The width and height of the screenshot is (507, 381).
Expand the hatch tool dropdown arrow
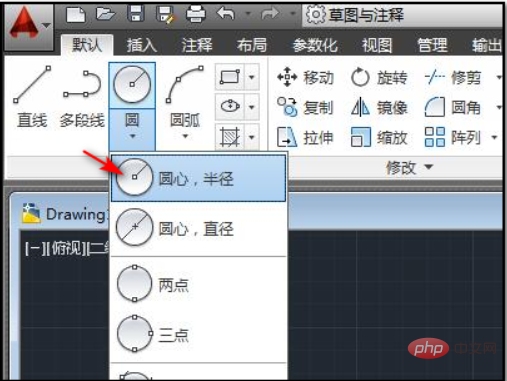[252, 136]
